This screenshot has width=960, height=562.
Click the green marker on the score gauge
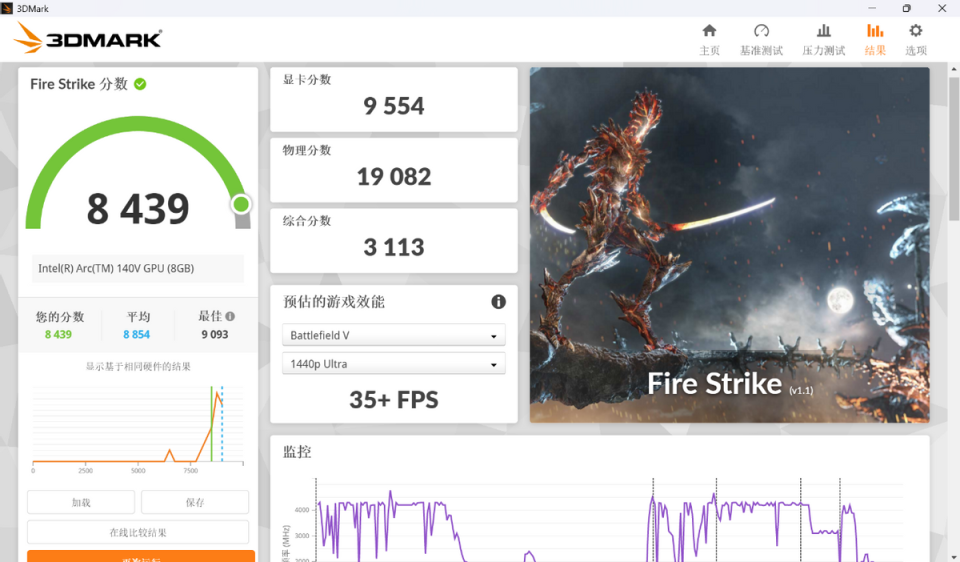[x=241, y=204]
